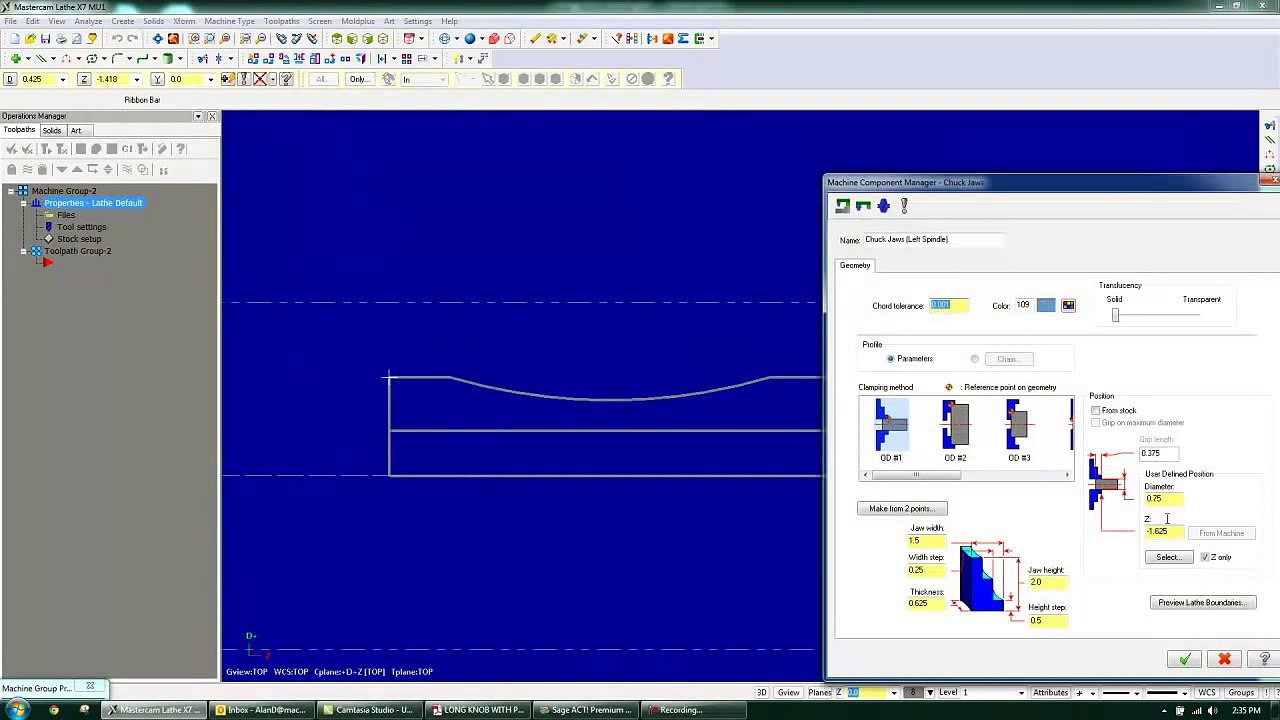Open the Xform menu
This screenshot has height=720, width=1280.
pos(184,21)
